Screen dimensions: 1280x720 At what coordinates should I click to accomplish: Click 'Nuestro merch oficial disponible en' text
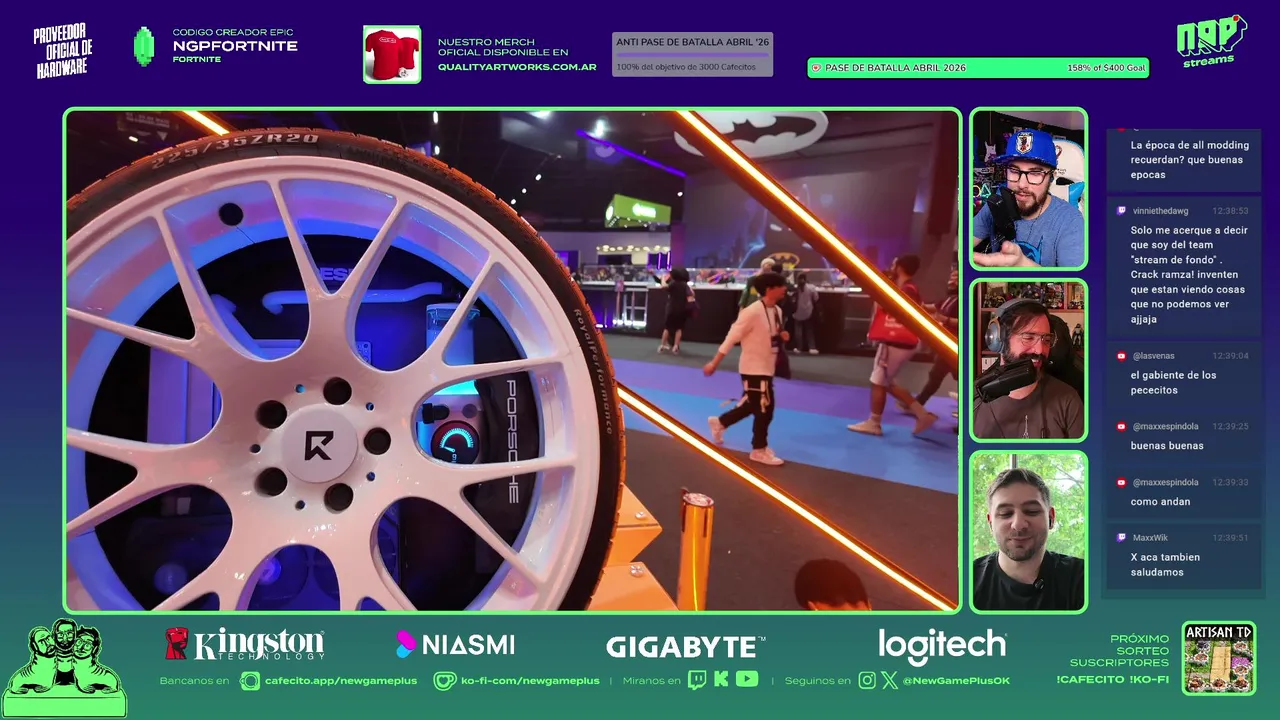[x=503, y=47]
